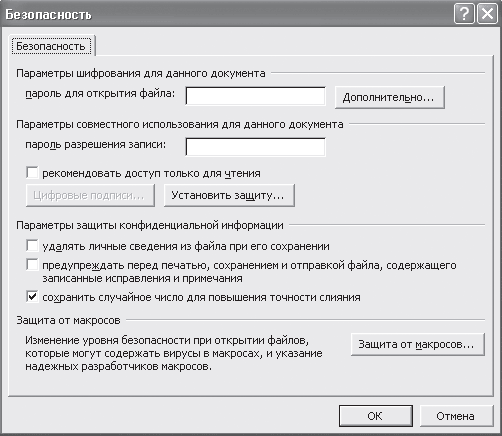Check удалять личные сведения из файла
502x436 pixels.
pyautogui.click(x=32, y=246)
